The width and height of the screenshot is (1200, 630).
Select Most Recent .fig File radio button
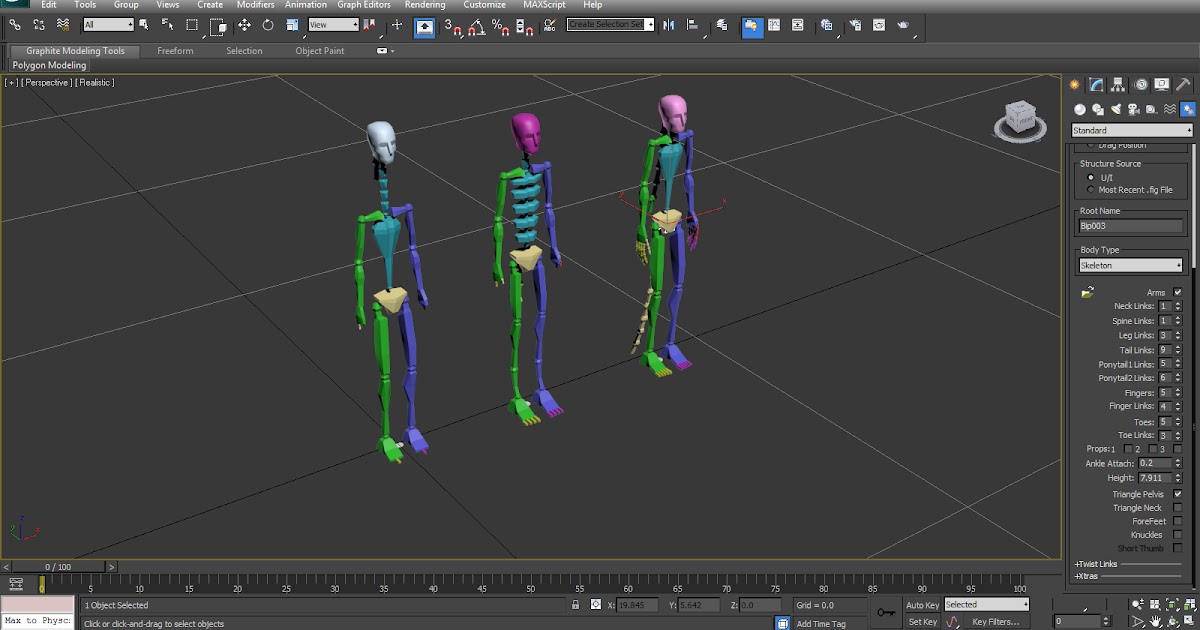1090,190
